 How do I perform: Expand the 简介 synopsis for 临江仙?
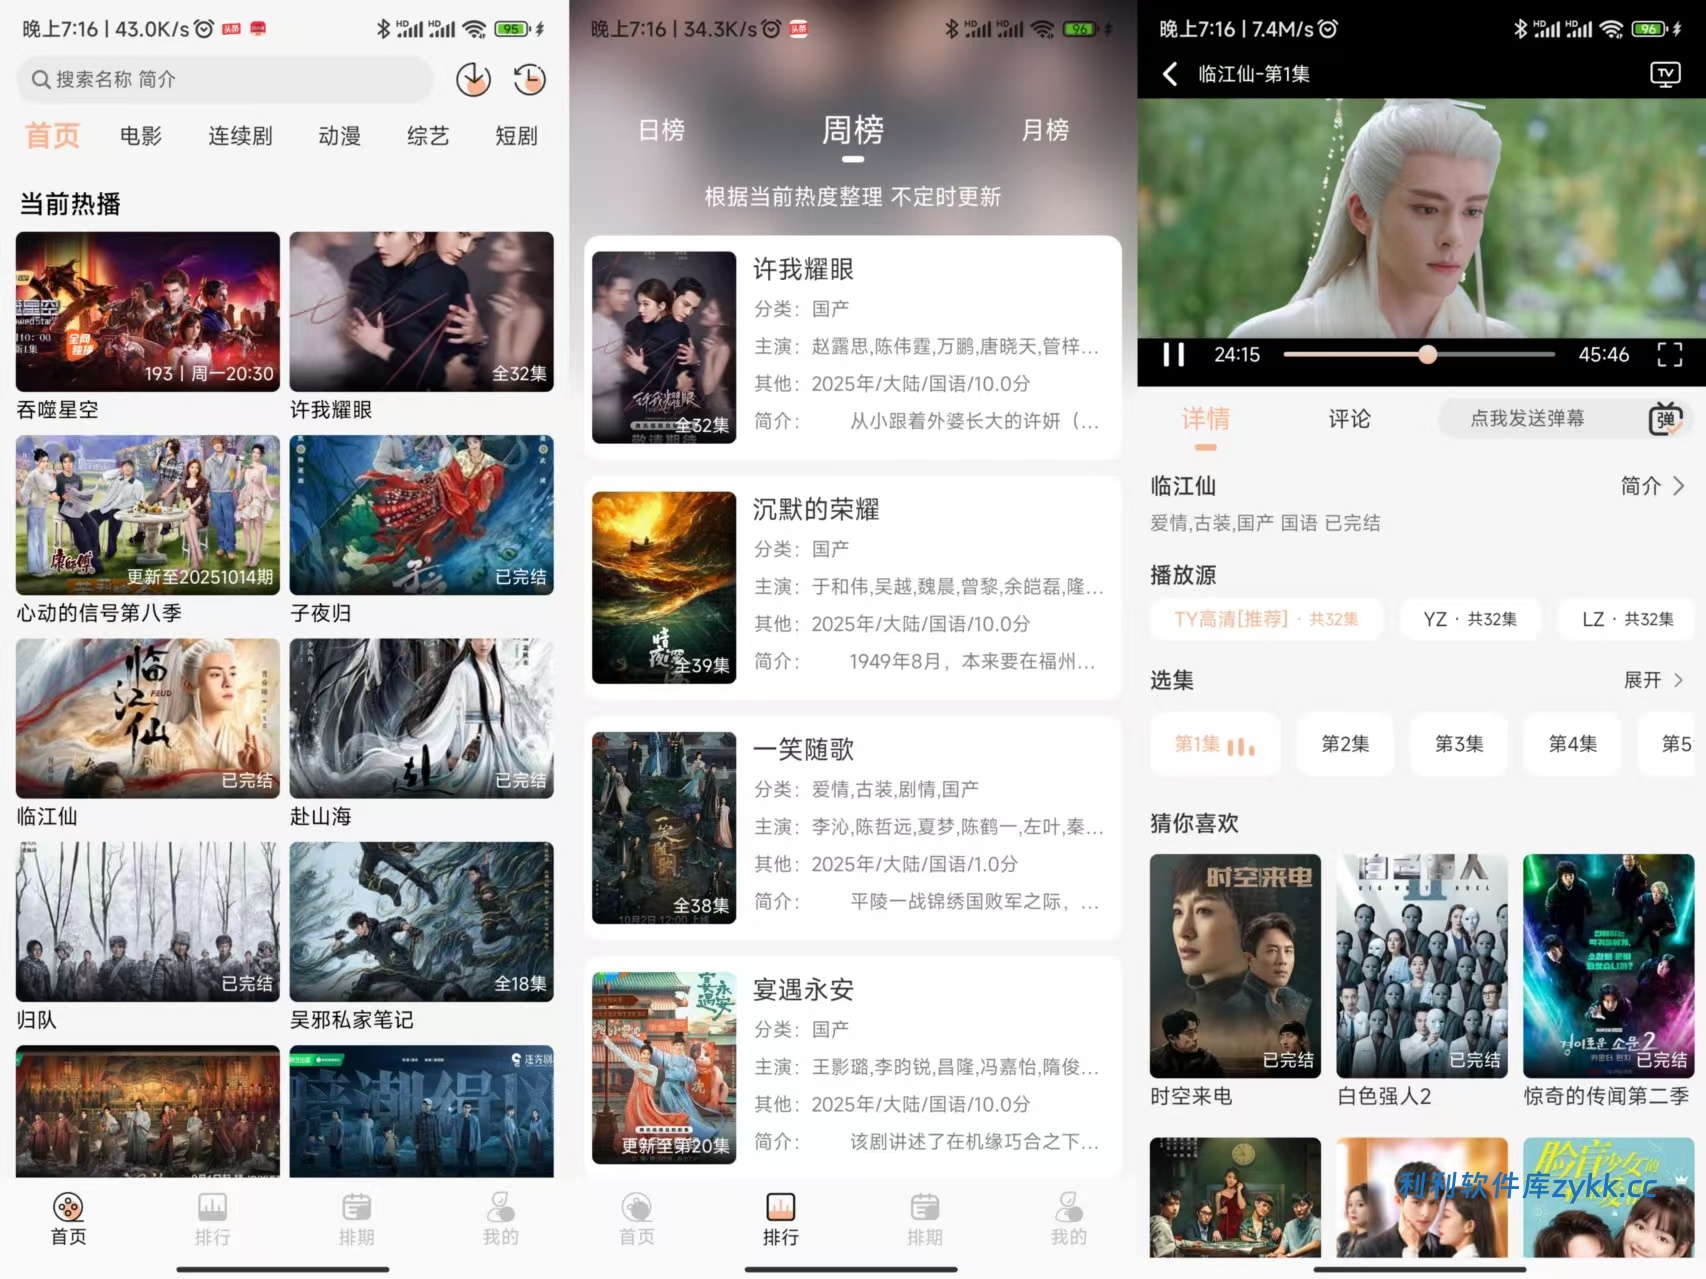pos(1652,486)
